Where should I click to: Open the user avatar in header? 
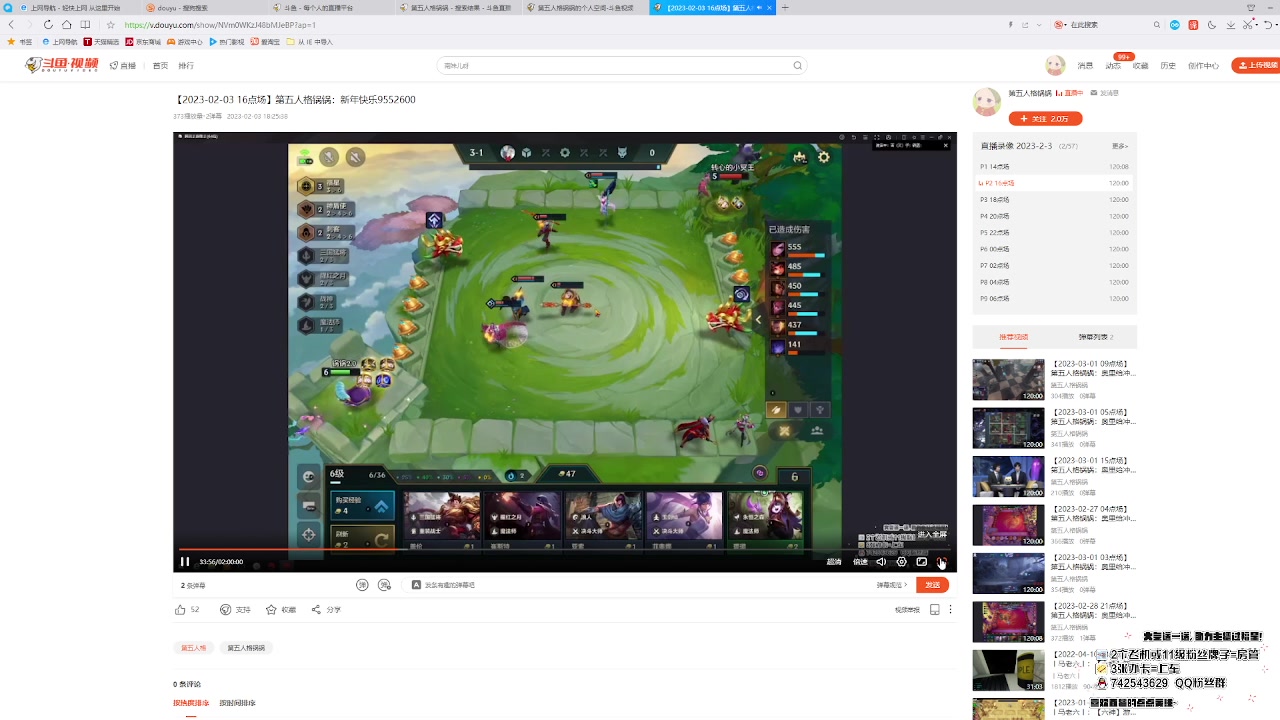coord(1055,66)
